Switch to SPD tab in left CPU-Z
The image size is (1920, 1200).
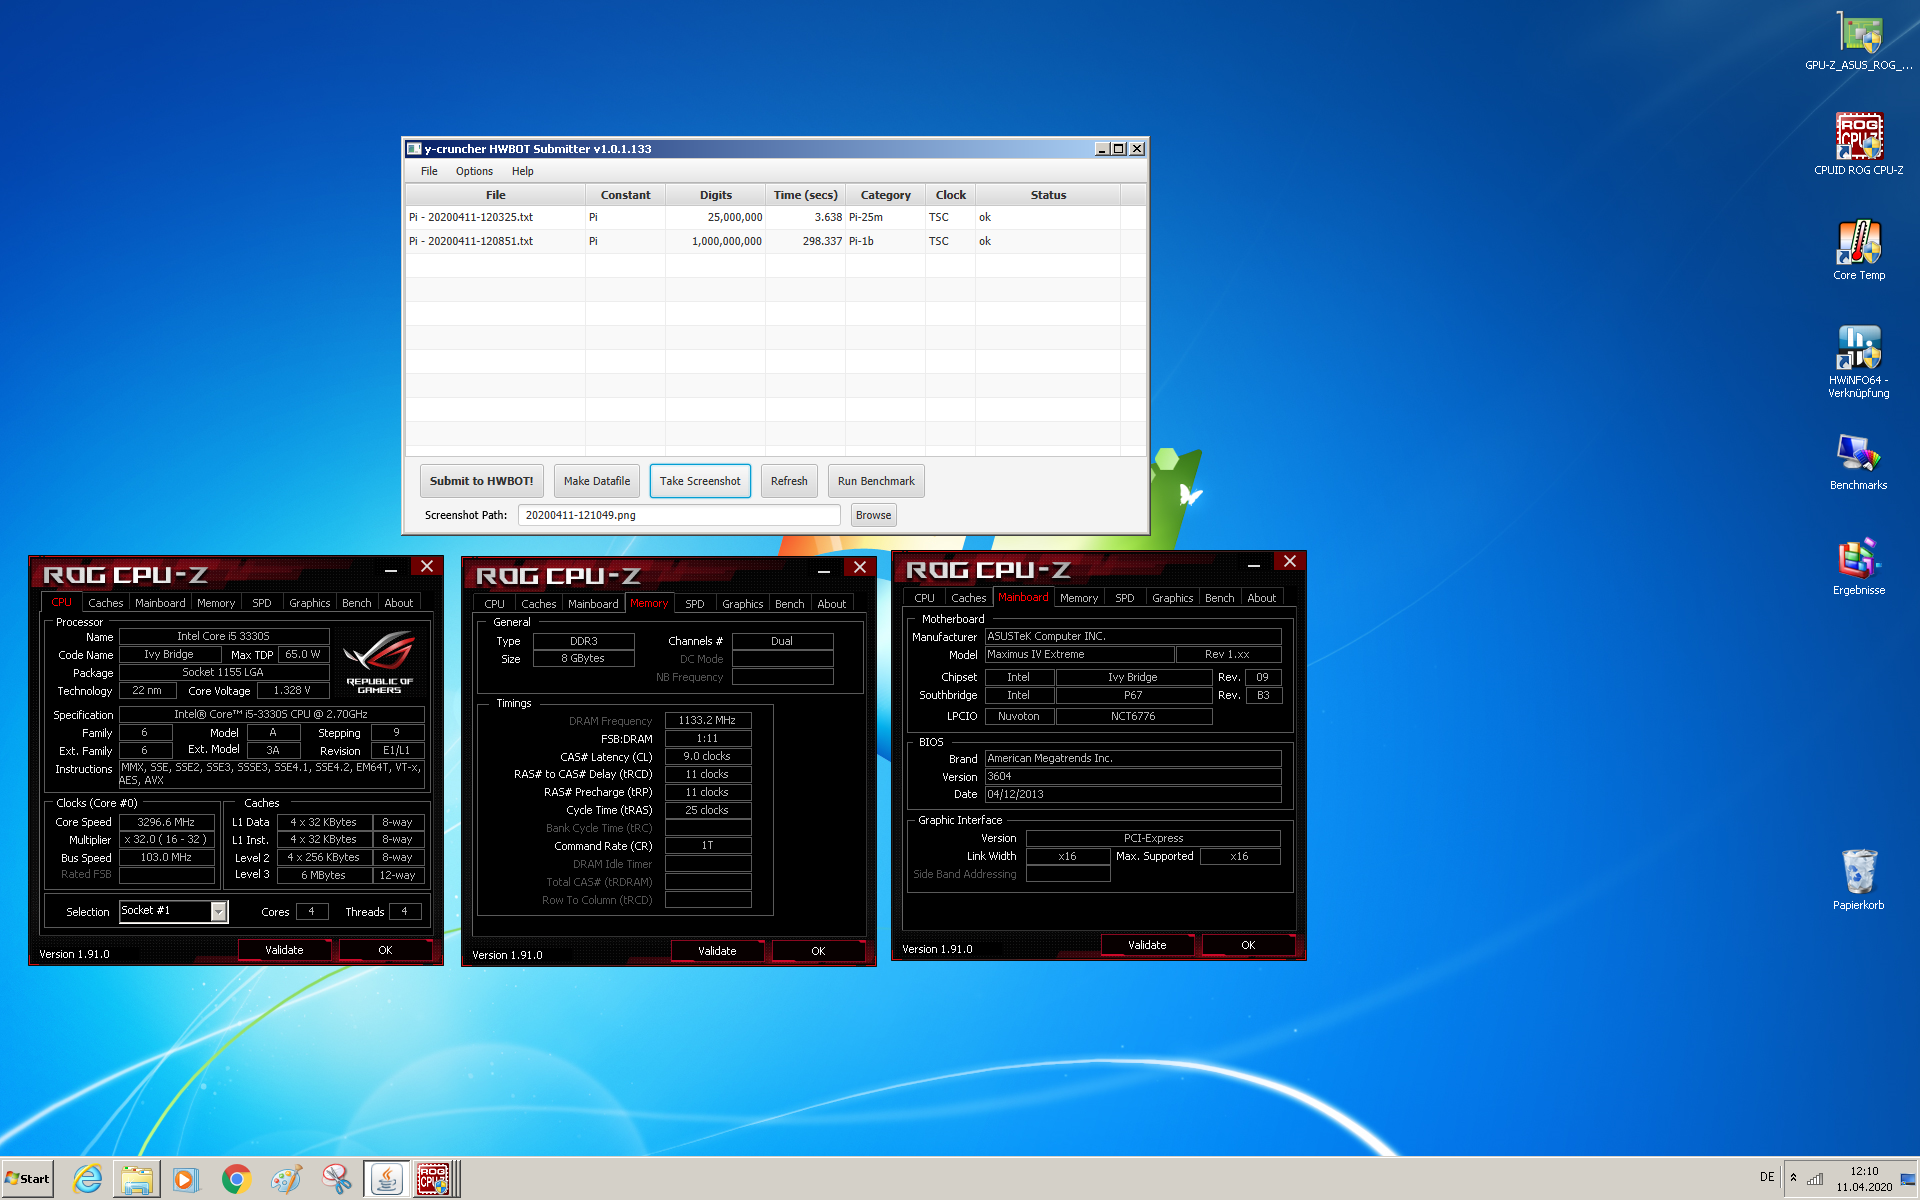pyautogui.click(x=262, y=603)
